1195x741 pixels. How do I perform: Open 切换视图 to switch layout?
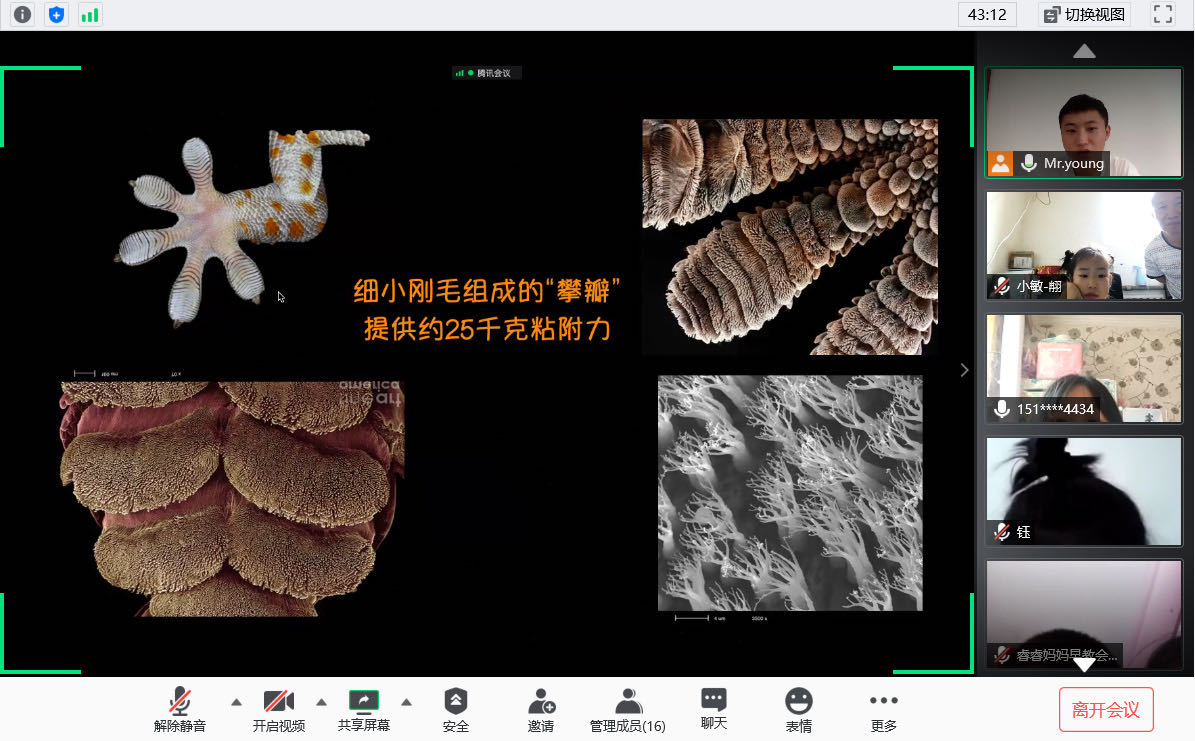[x=1082, y=15]
